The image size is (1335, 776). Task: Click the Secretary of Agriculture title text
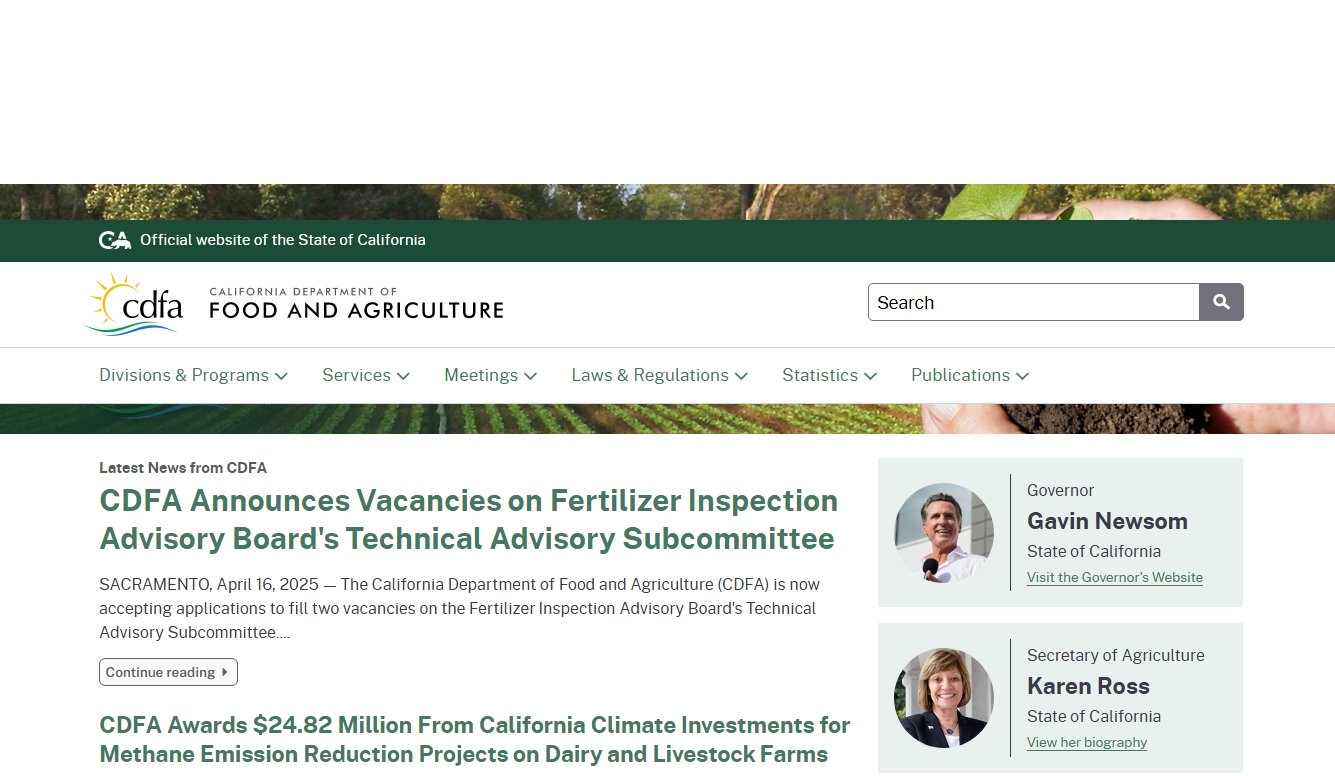(1116, 655)
